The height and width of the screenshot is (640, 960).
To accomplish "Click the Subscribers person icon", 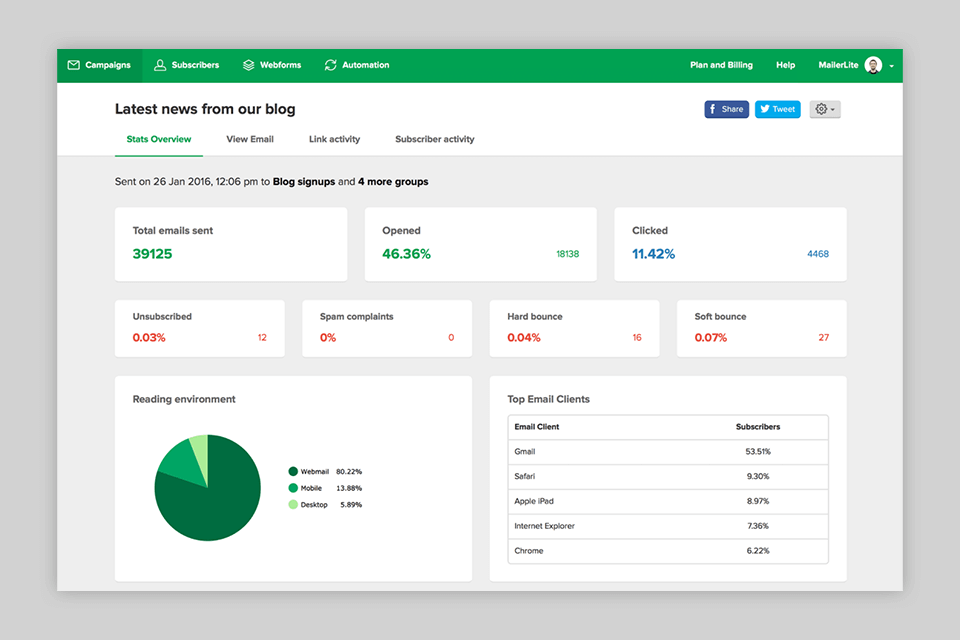I will coord(160,65).
